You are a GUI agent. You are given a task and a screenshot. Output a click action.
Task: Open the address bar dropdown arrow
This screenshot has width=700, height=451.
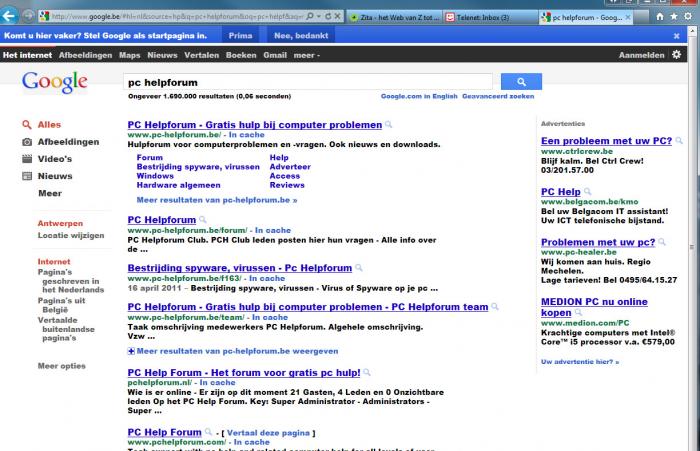(319, 17)
